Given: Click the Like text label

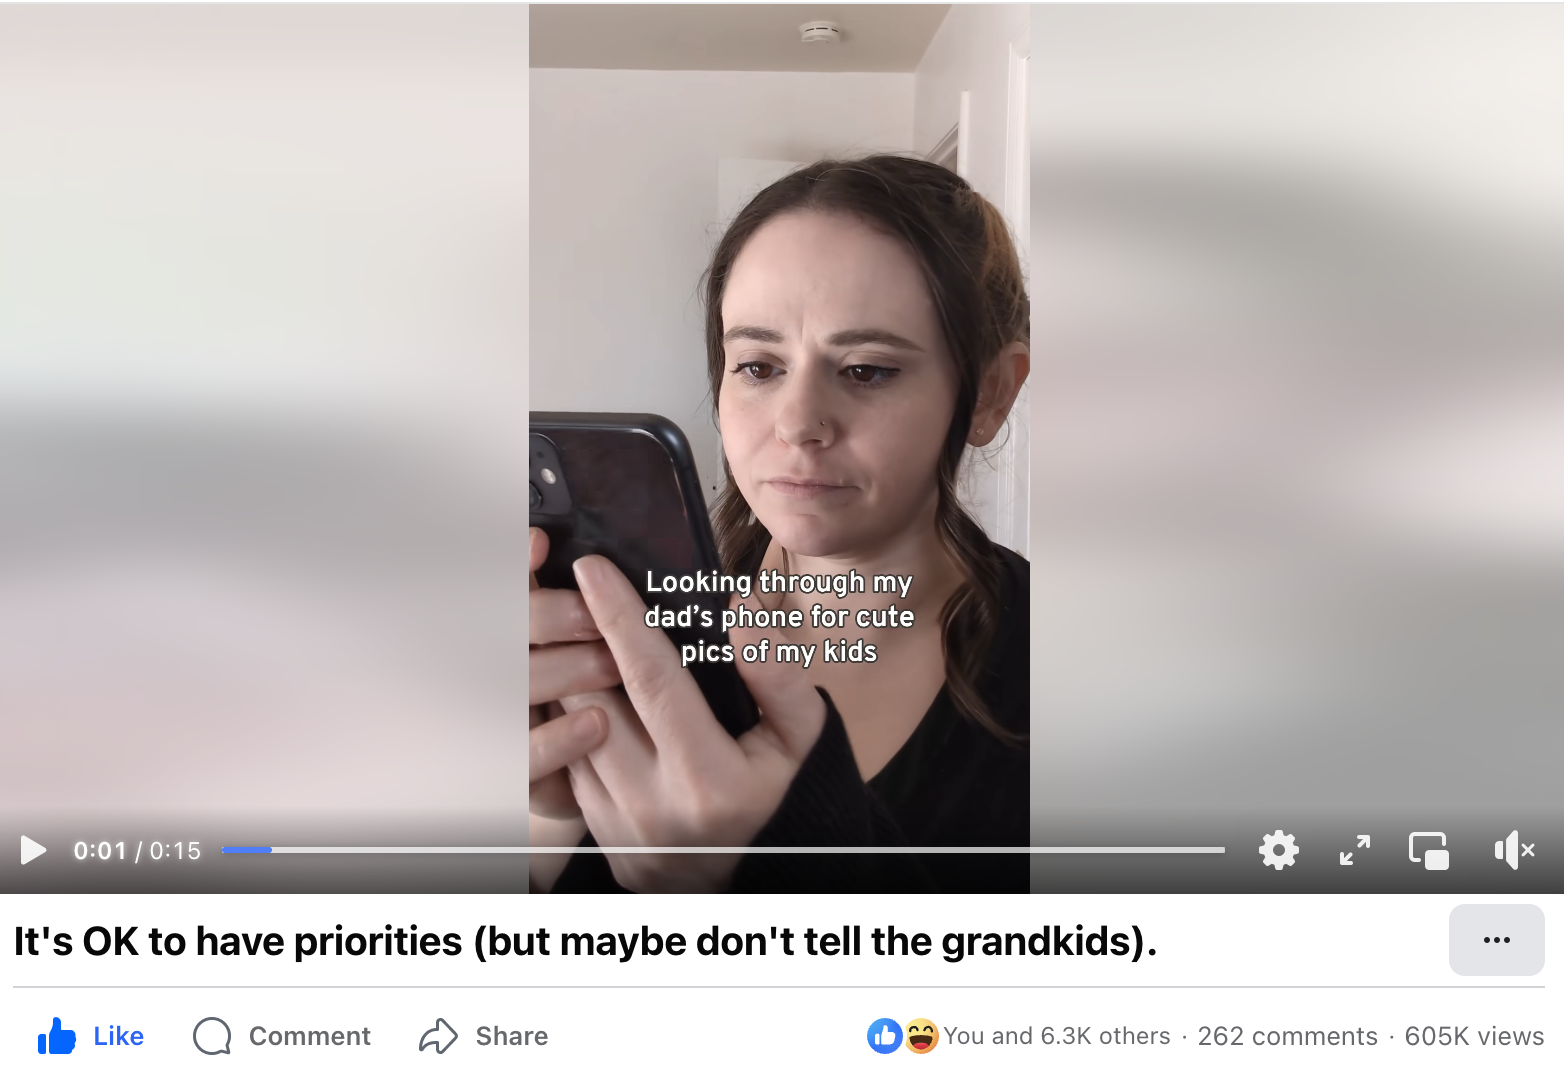Looking at the screenshot, I should coord(118,1036).
